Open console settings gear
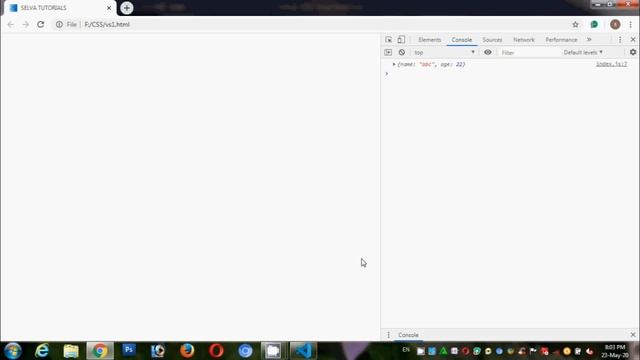Viewport: 640px width, 360px height. (633, 52)
